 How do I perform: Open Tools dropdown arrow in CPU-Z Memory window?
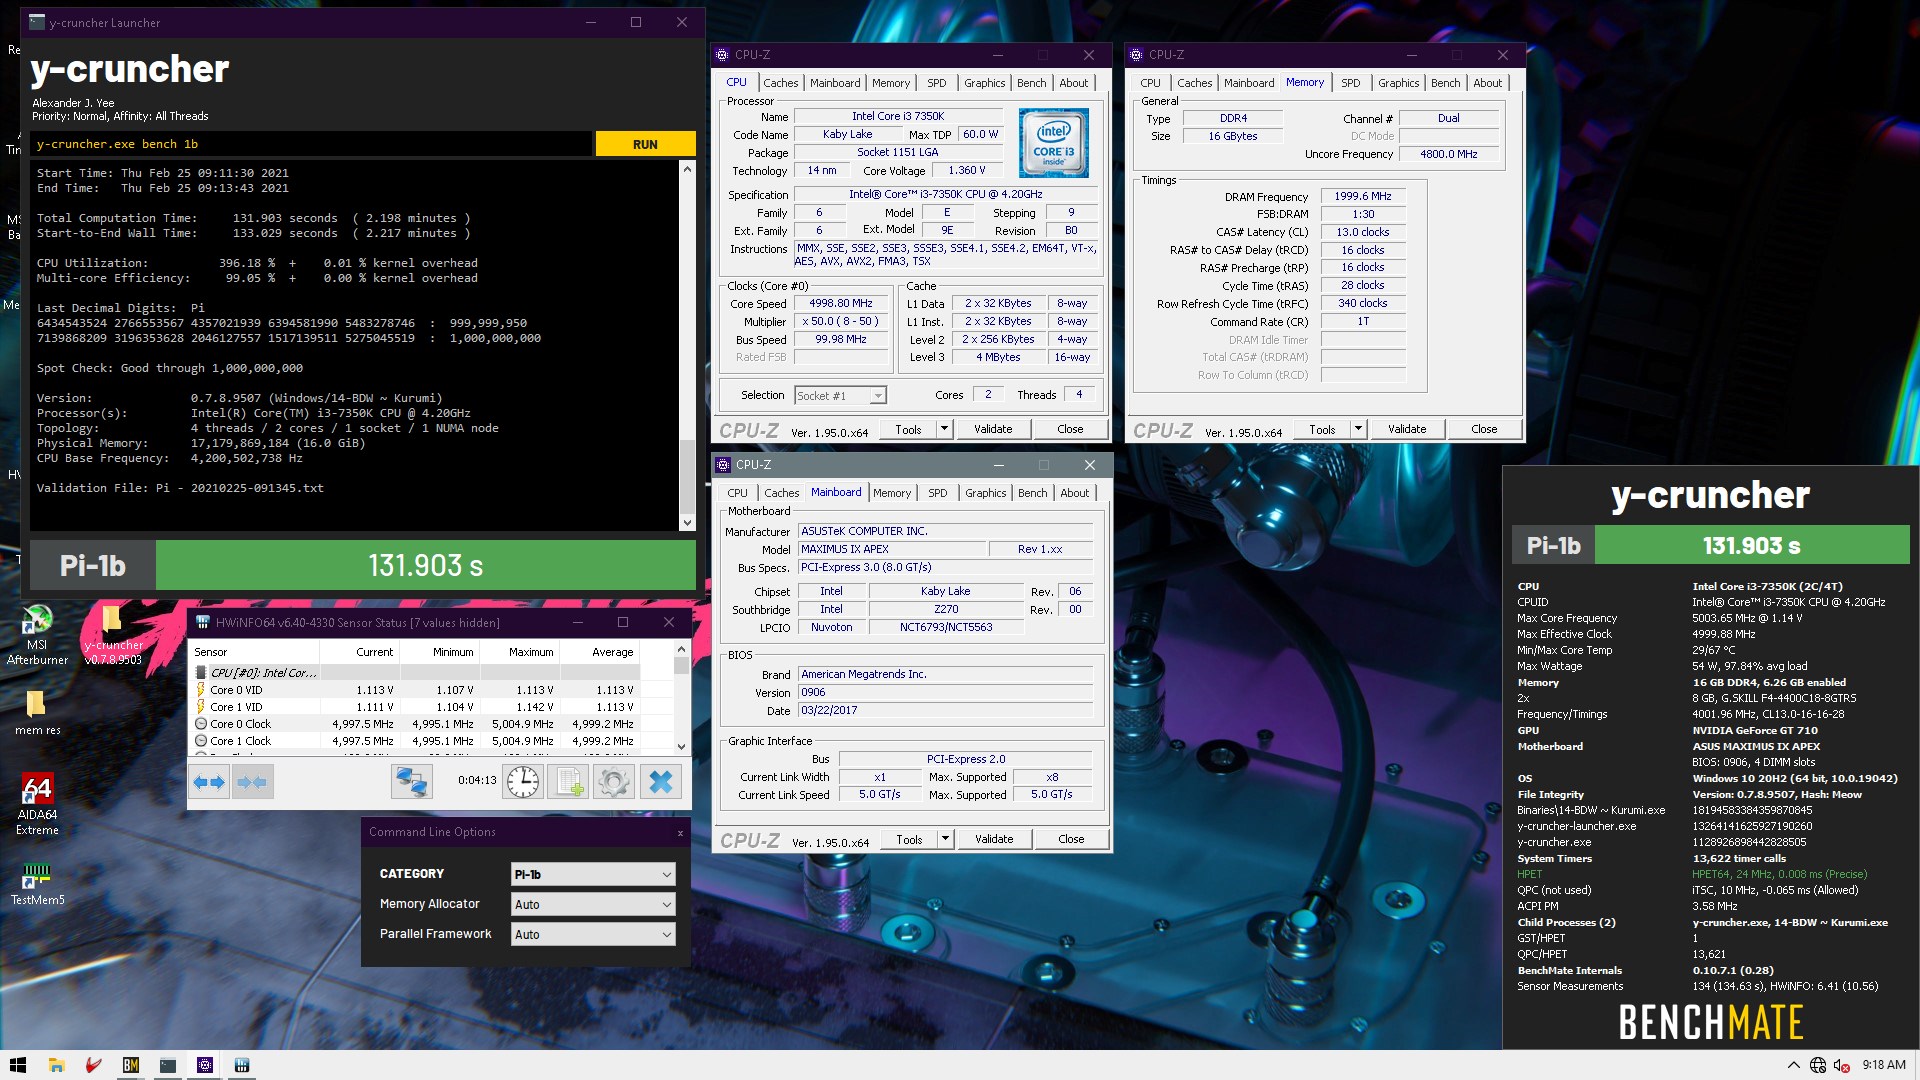1357,429
